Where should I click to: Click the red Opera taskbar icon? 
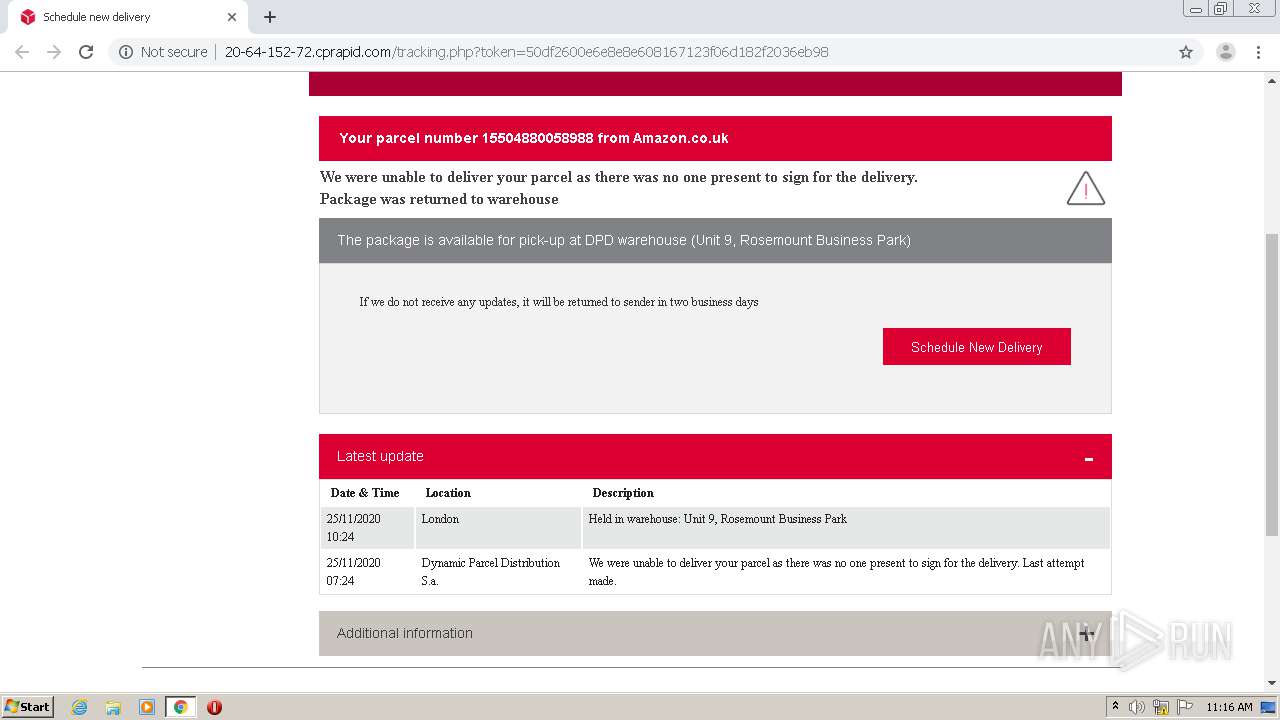(214, 707)
